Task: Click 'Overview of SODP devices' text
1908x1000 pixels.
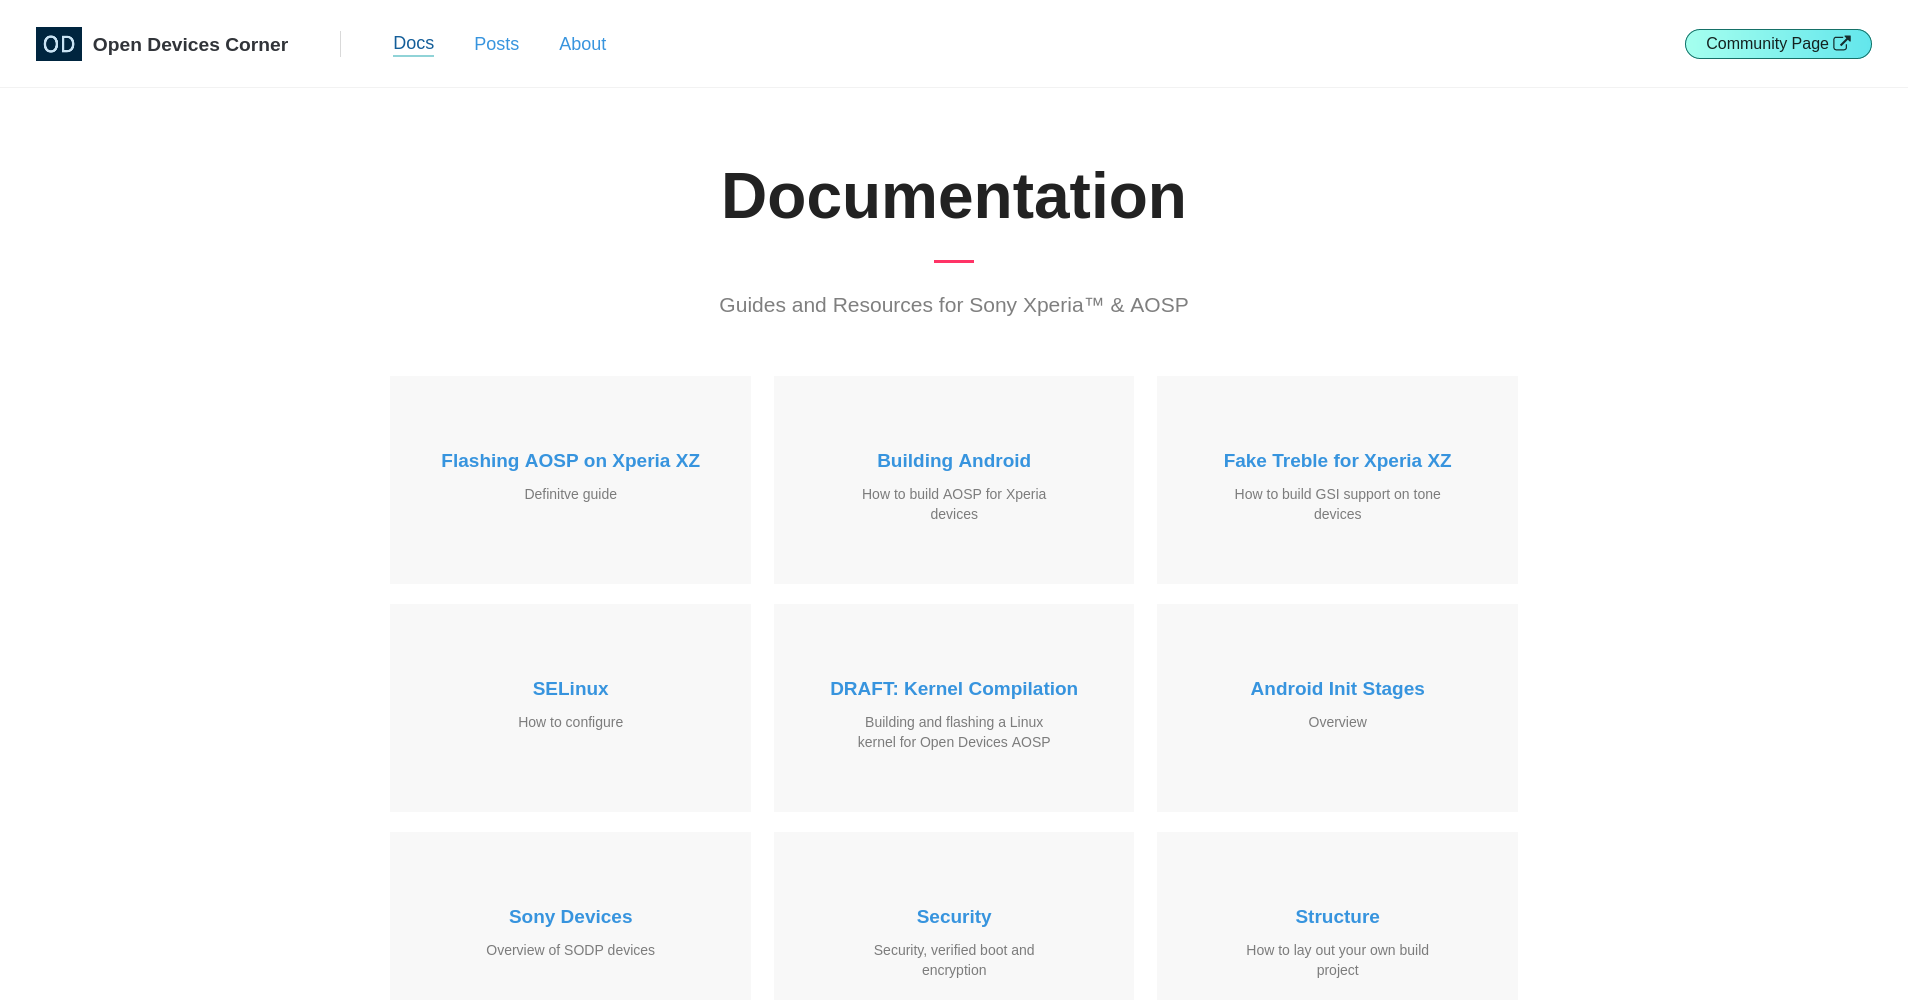Action: click(570, 950)
